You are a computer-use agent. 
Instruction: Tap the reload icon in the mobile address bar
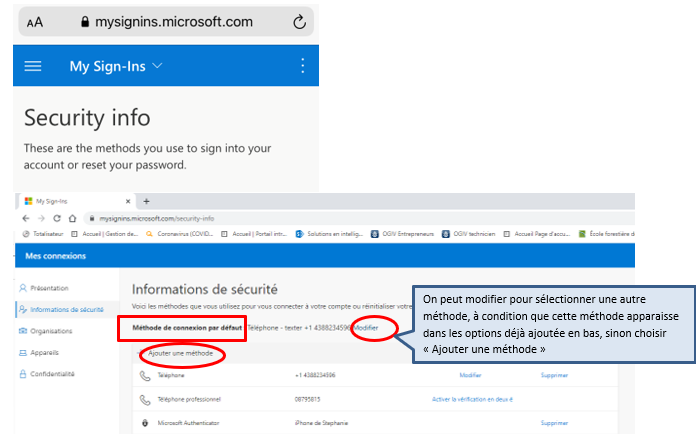[x=300, y=22]
